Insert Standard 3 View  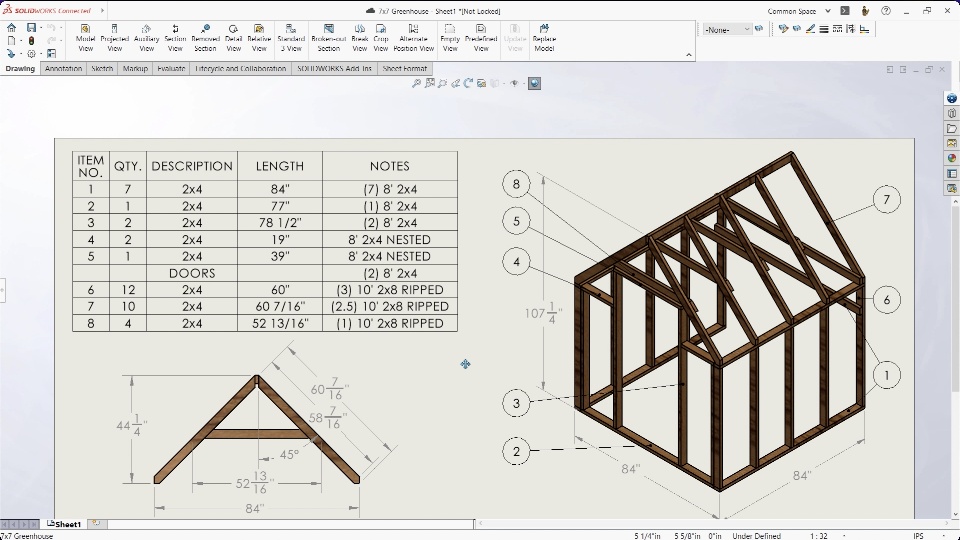[291, 38]
